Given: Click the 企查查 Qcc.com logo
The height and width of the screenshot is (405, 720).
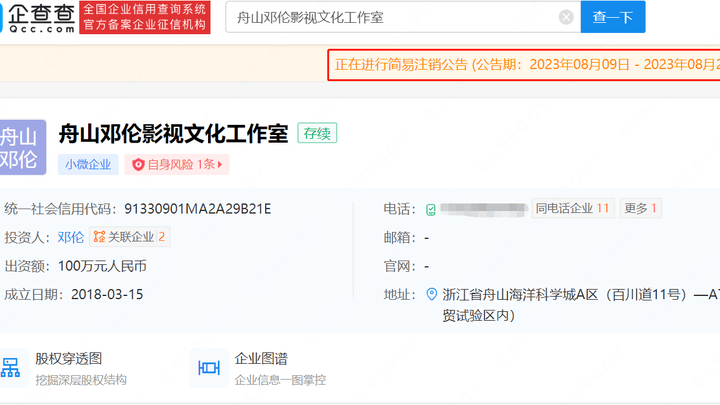Looking at the screenshot, I should 38,17.
